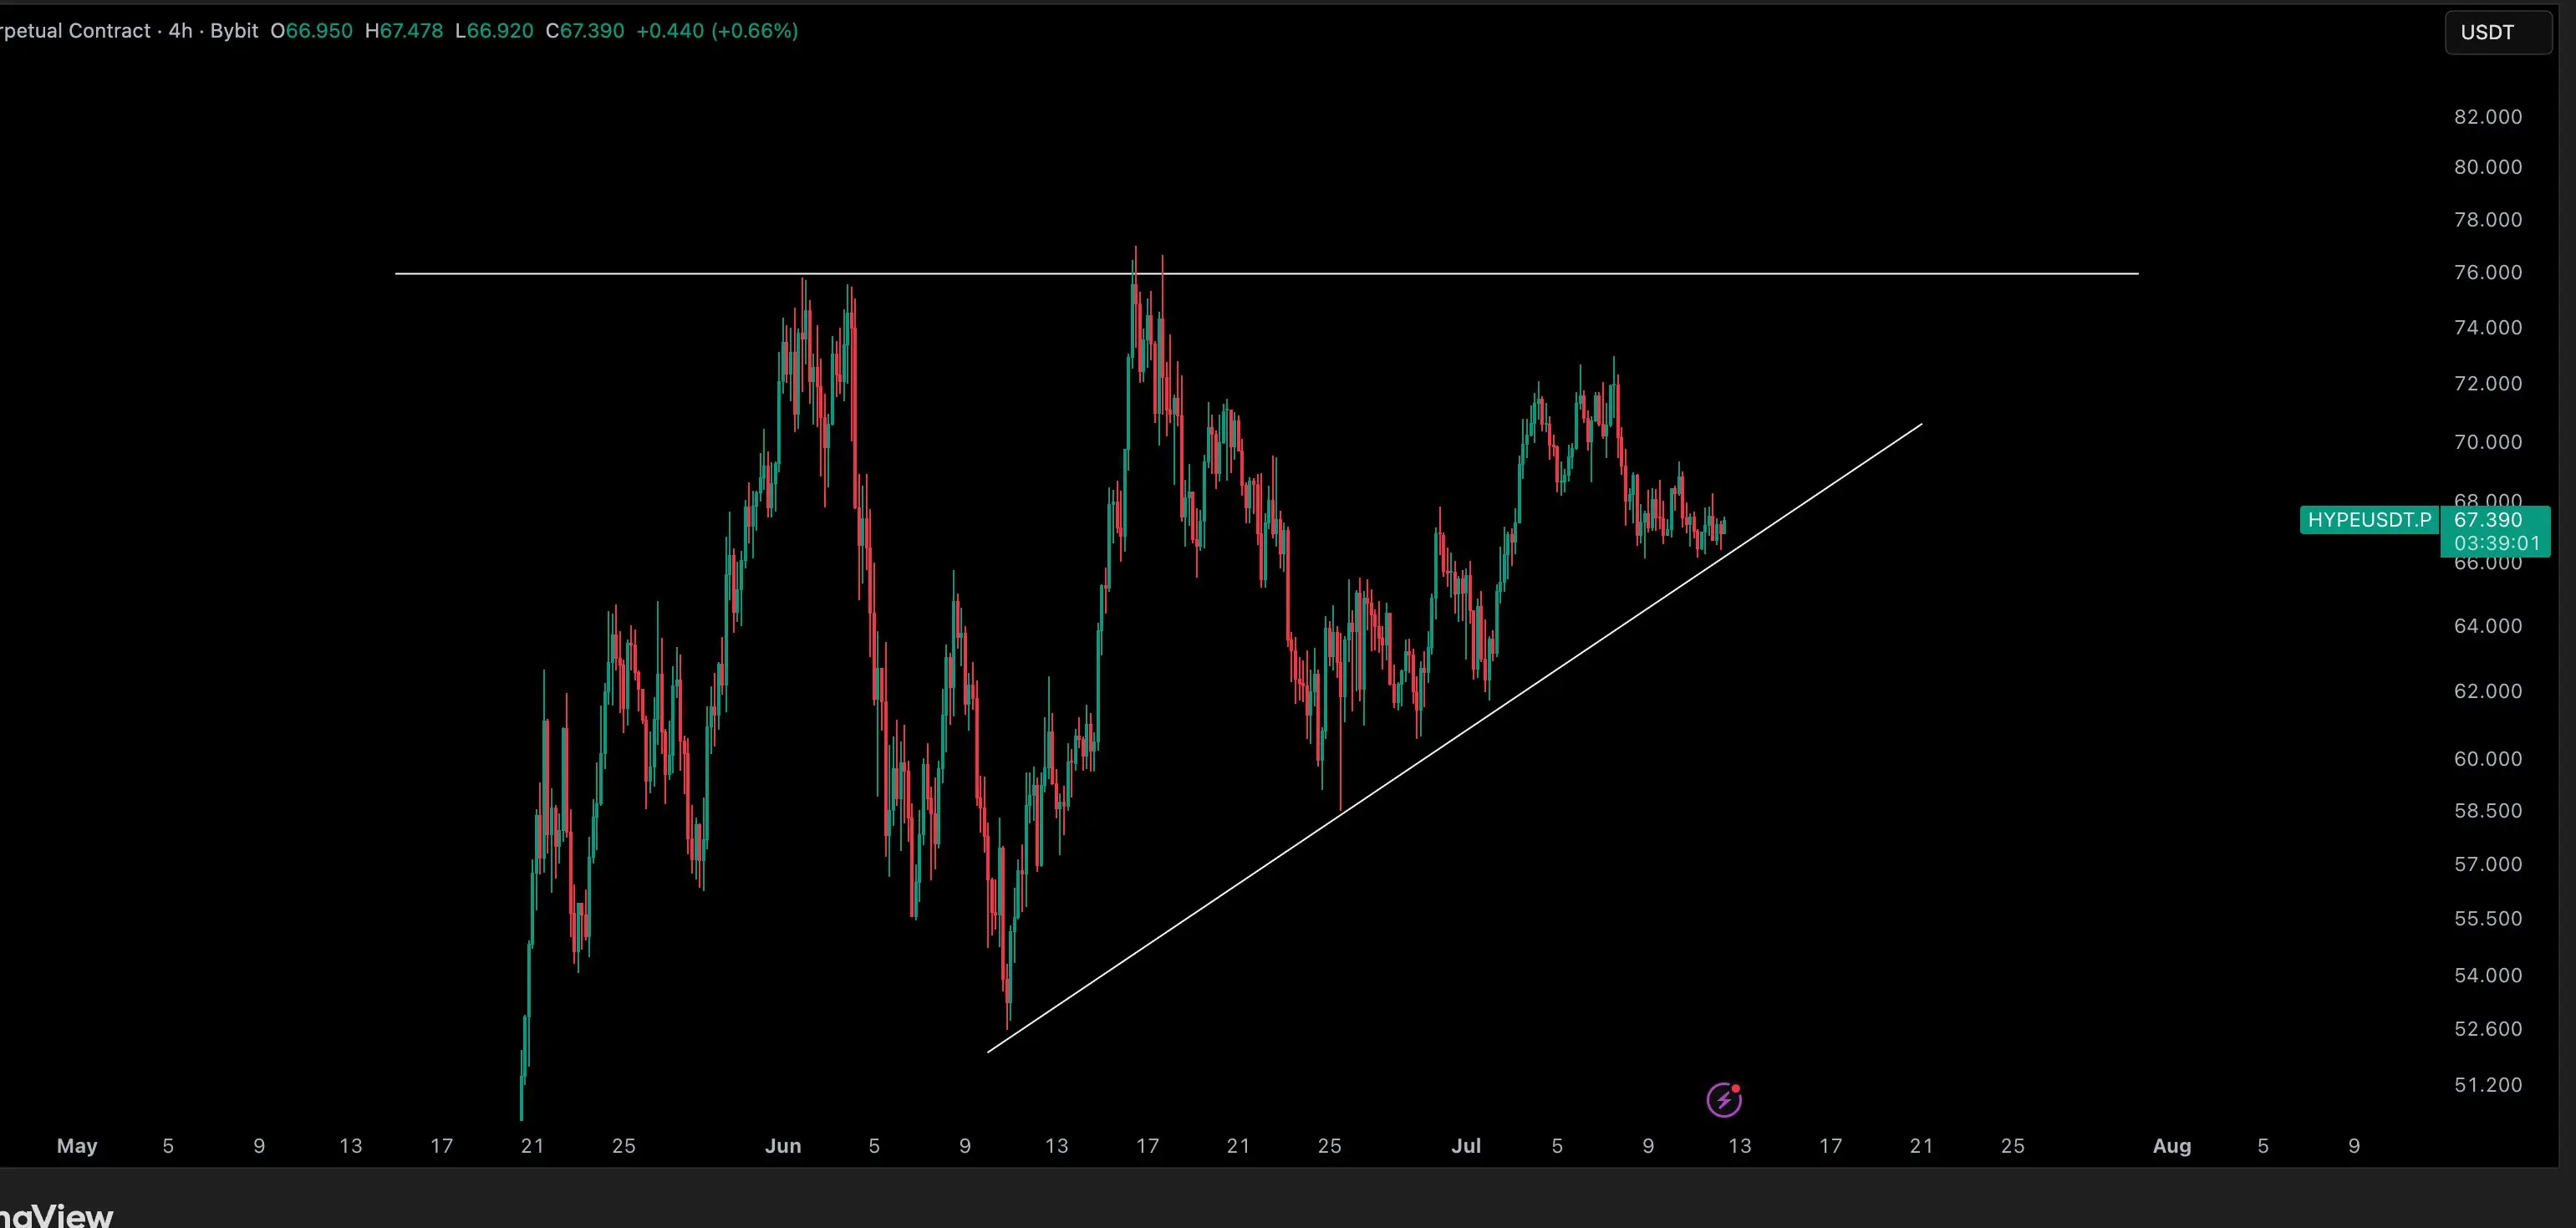Click the purple lightning bolt event icon

point(1724,1100)
